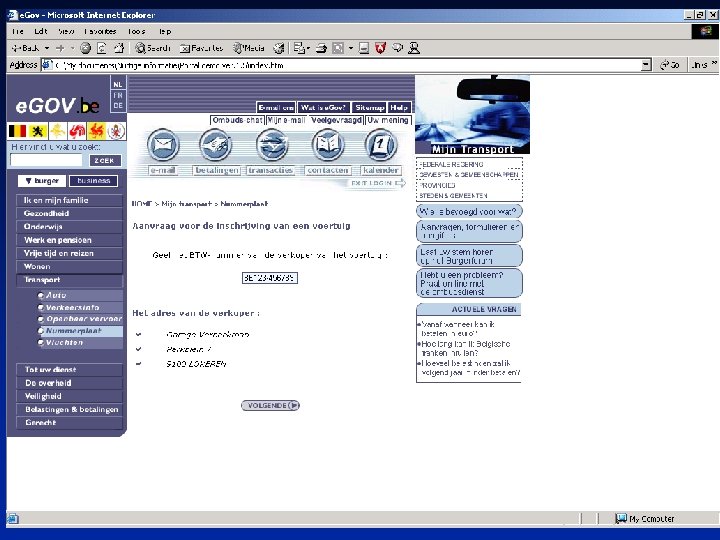Click the transacties round icon

(272, 145)
